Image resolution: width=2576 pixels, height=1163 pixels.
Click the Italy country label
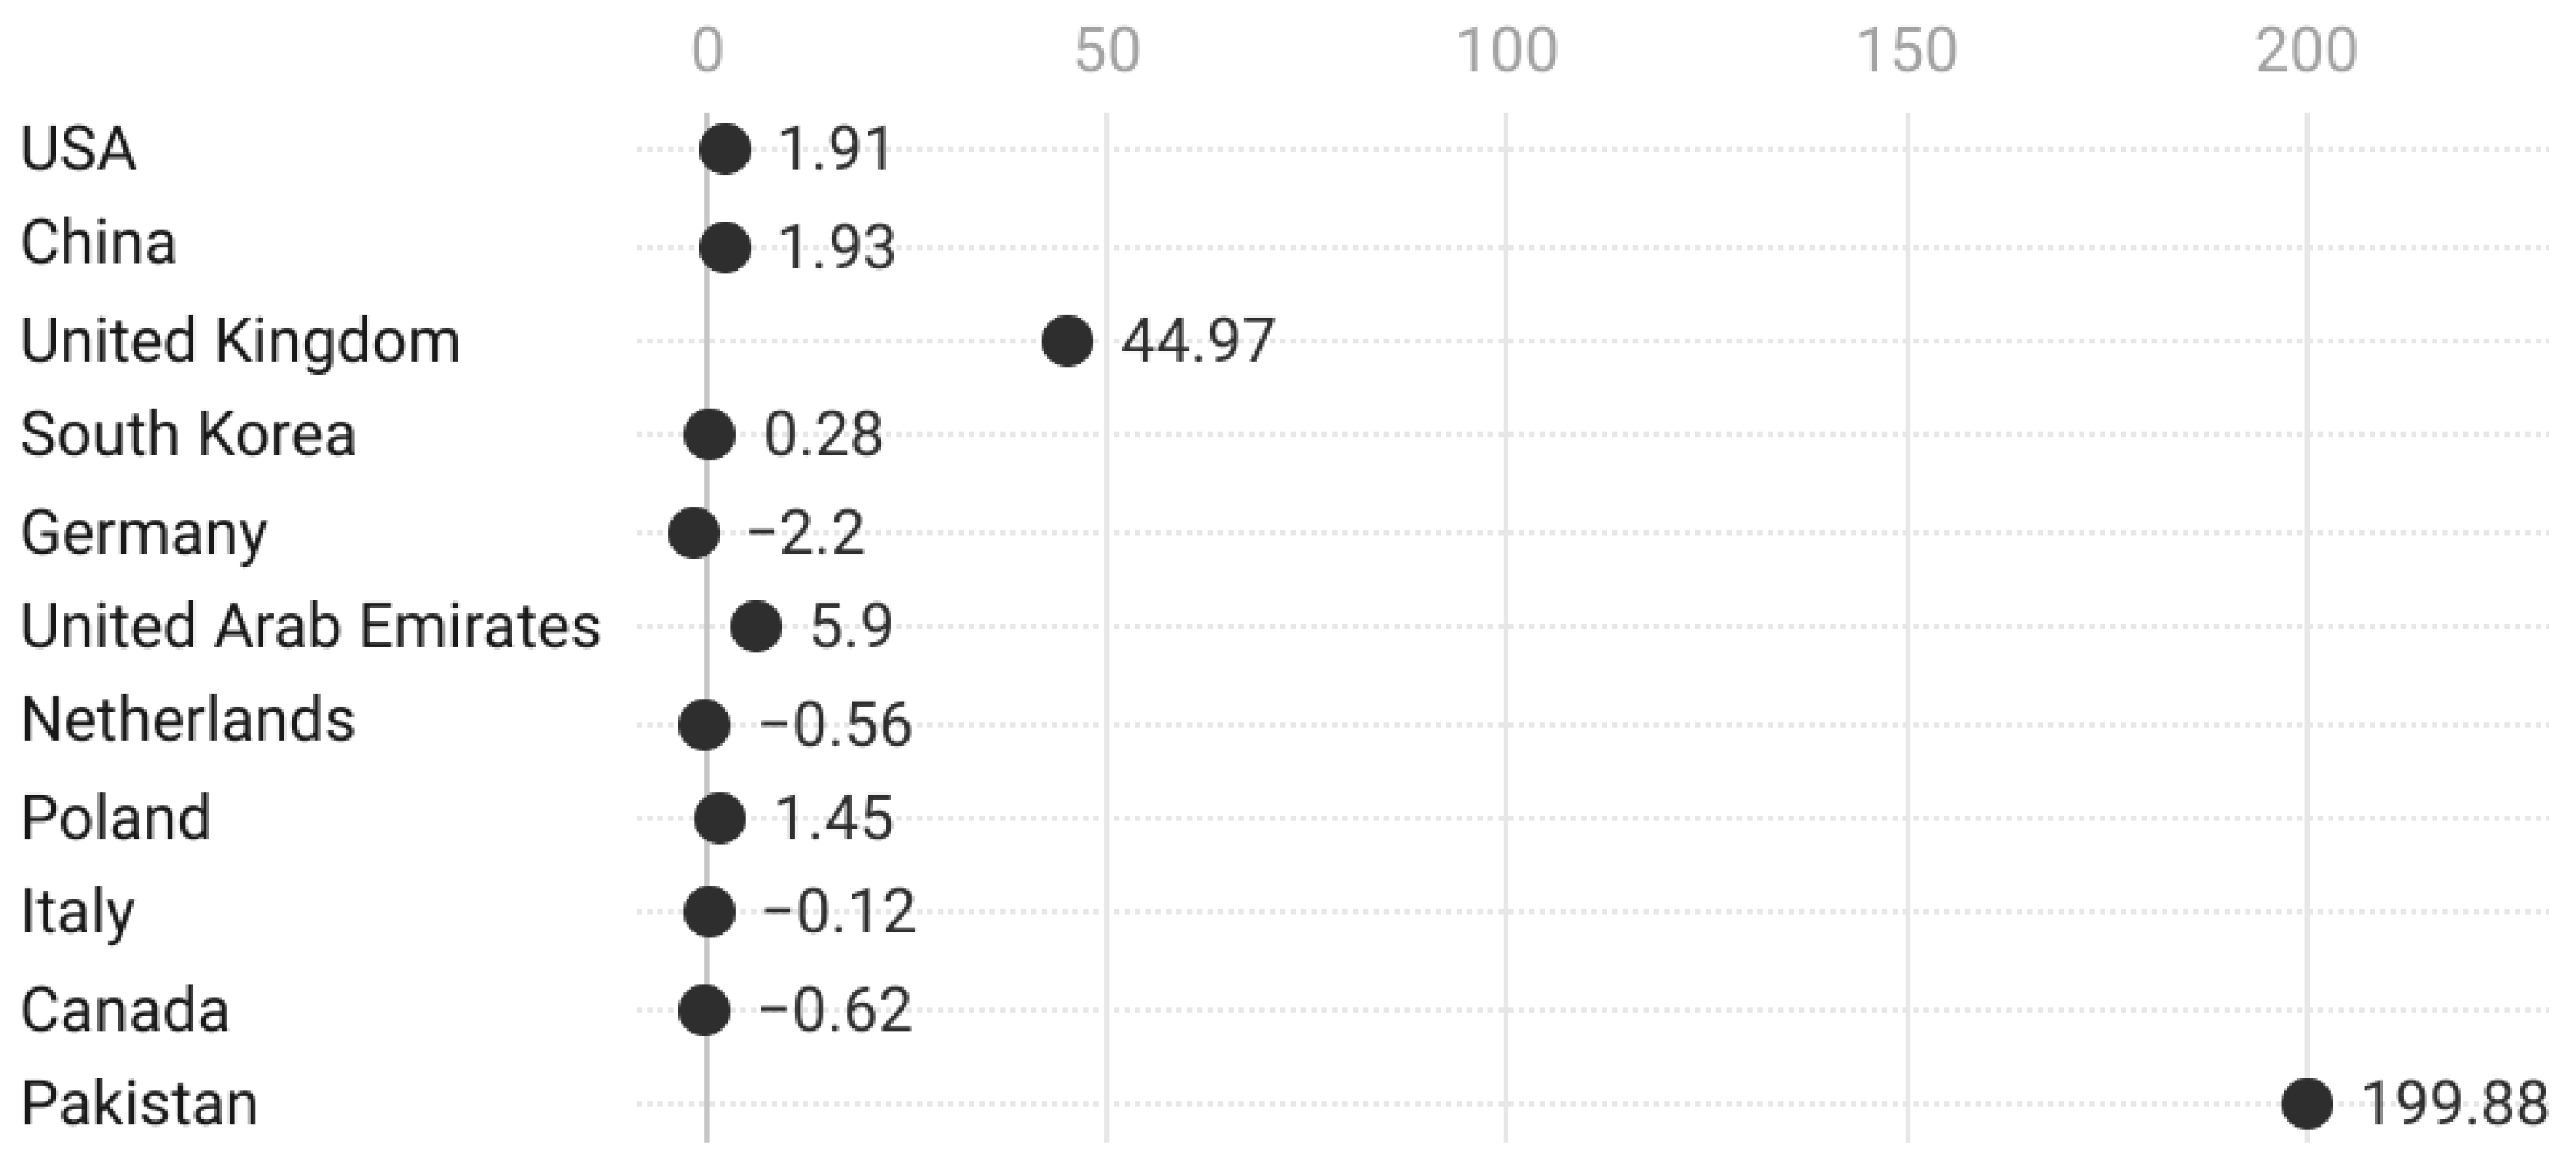point(77,912)
